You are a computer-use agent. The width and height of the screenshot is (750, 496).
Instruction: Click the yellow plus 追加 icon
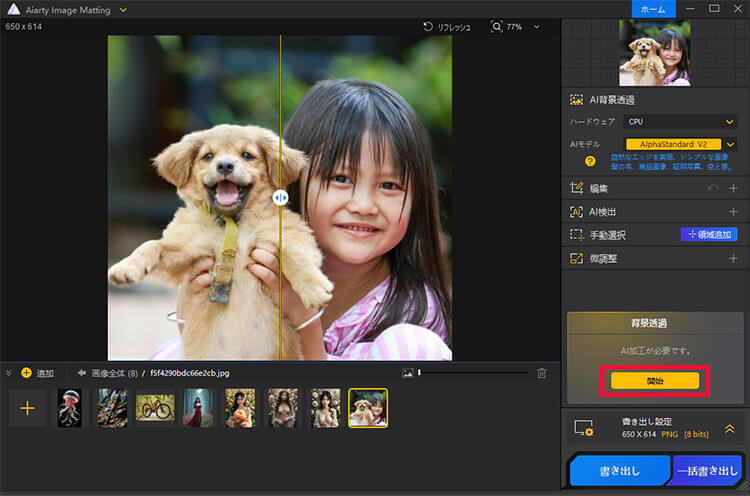click(x=26, y=373)
